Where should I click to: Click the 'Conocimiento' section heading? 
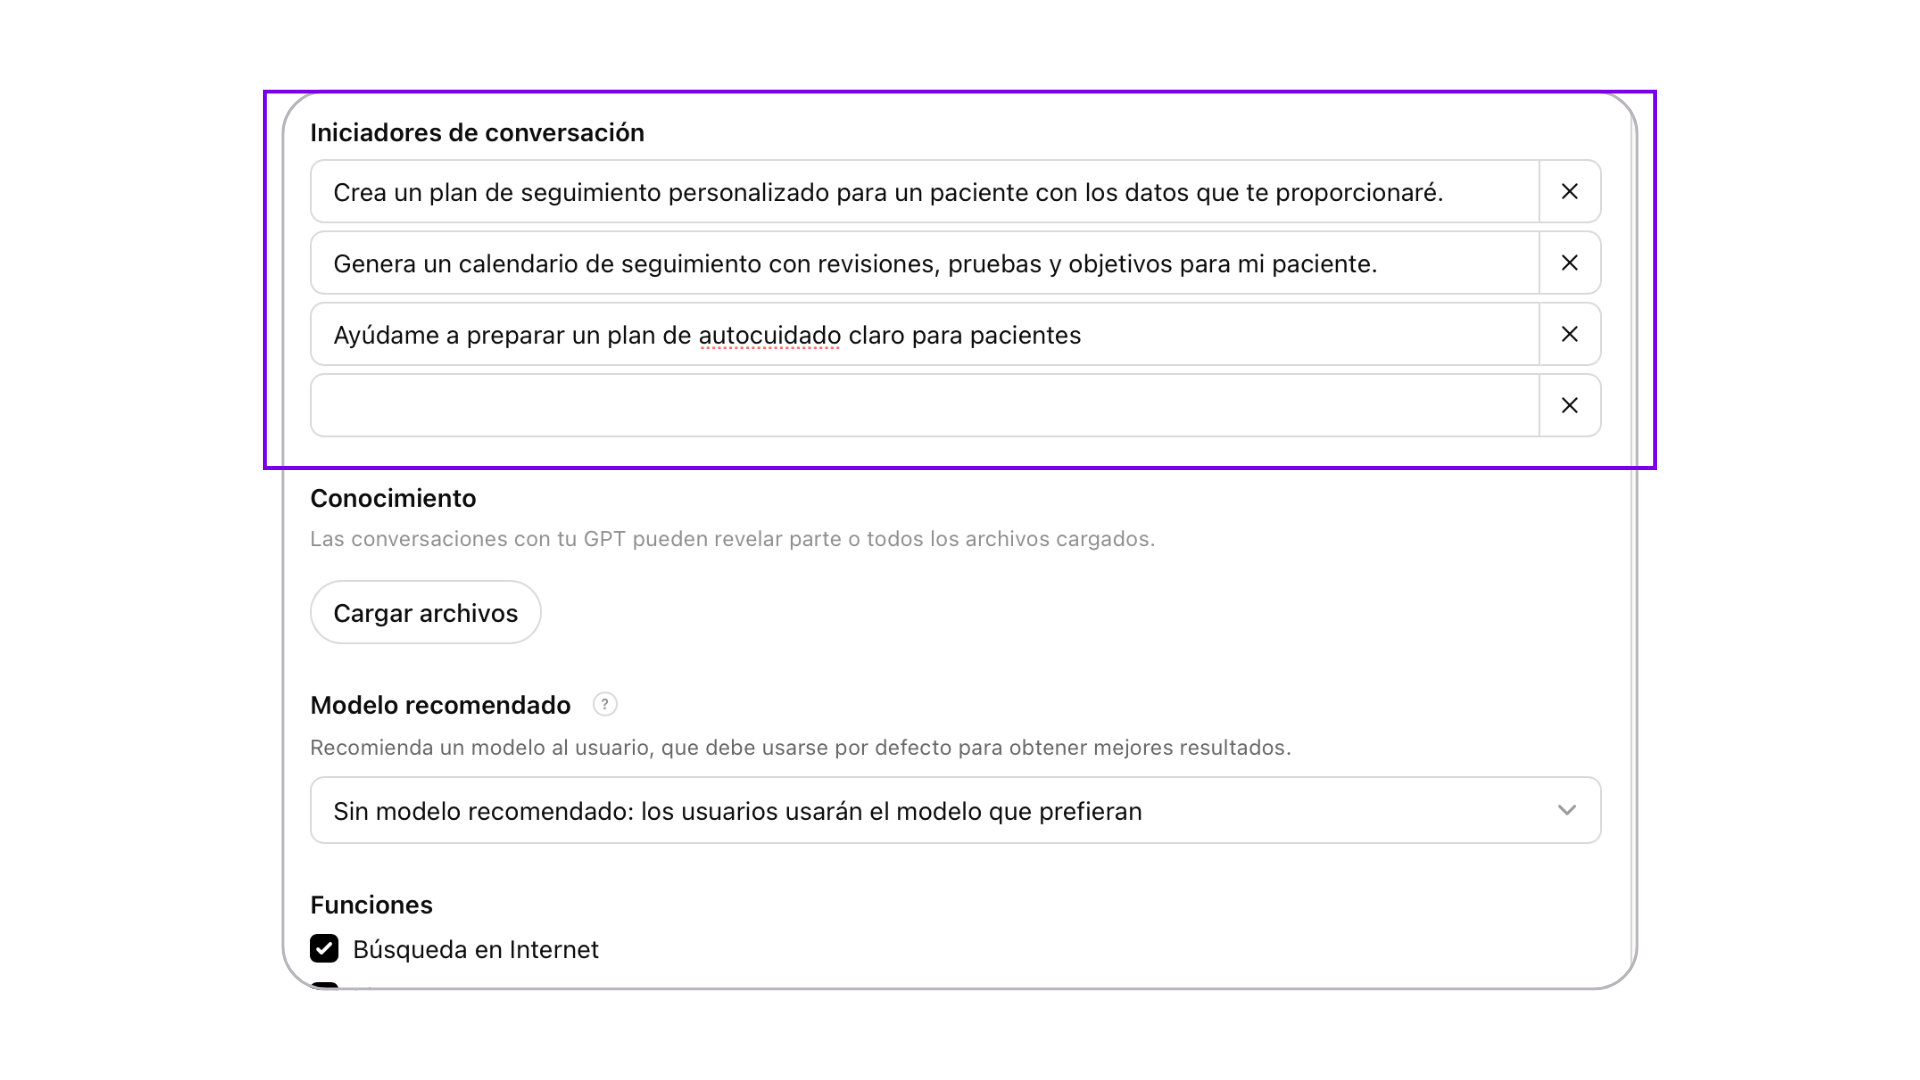pos(393,498)
